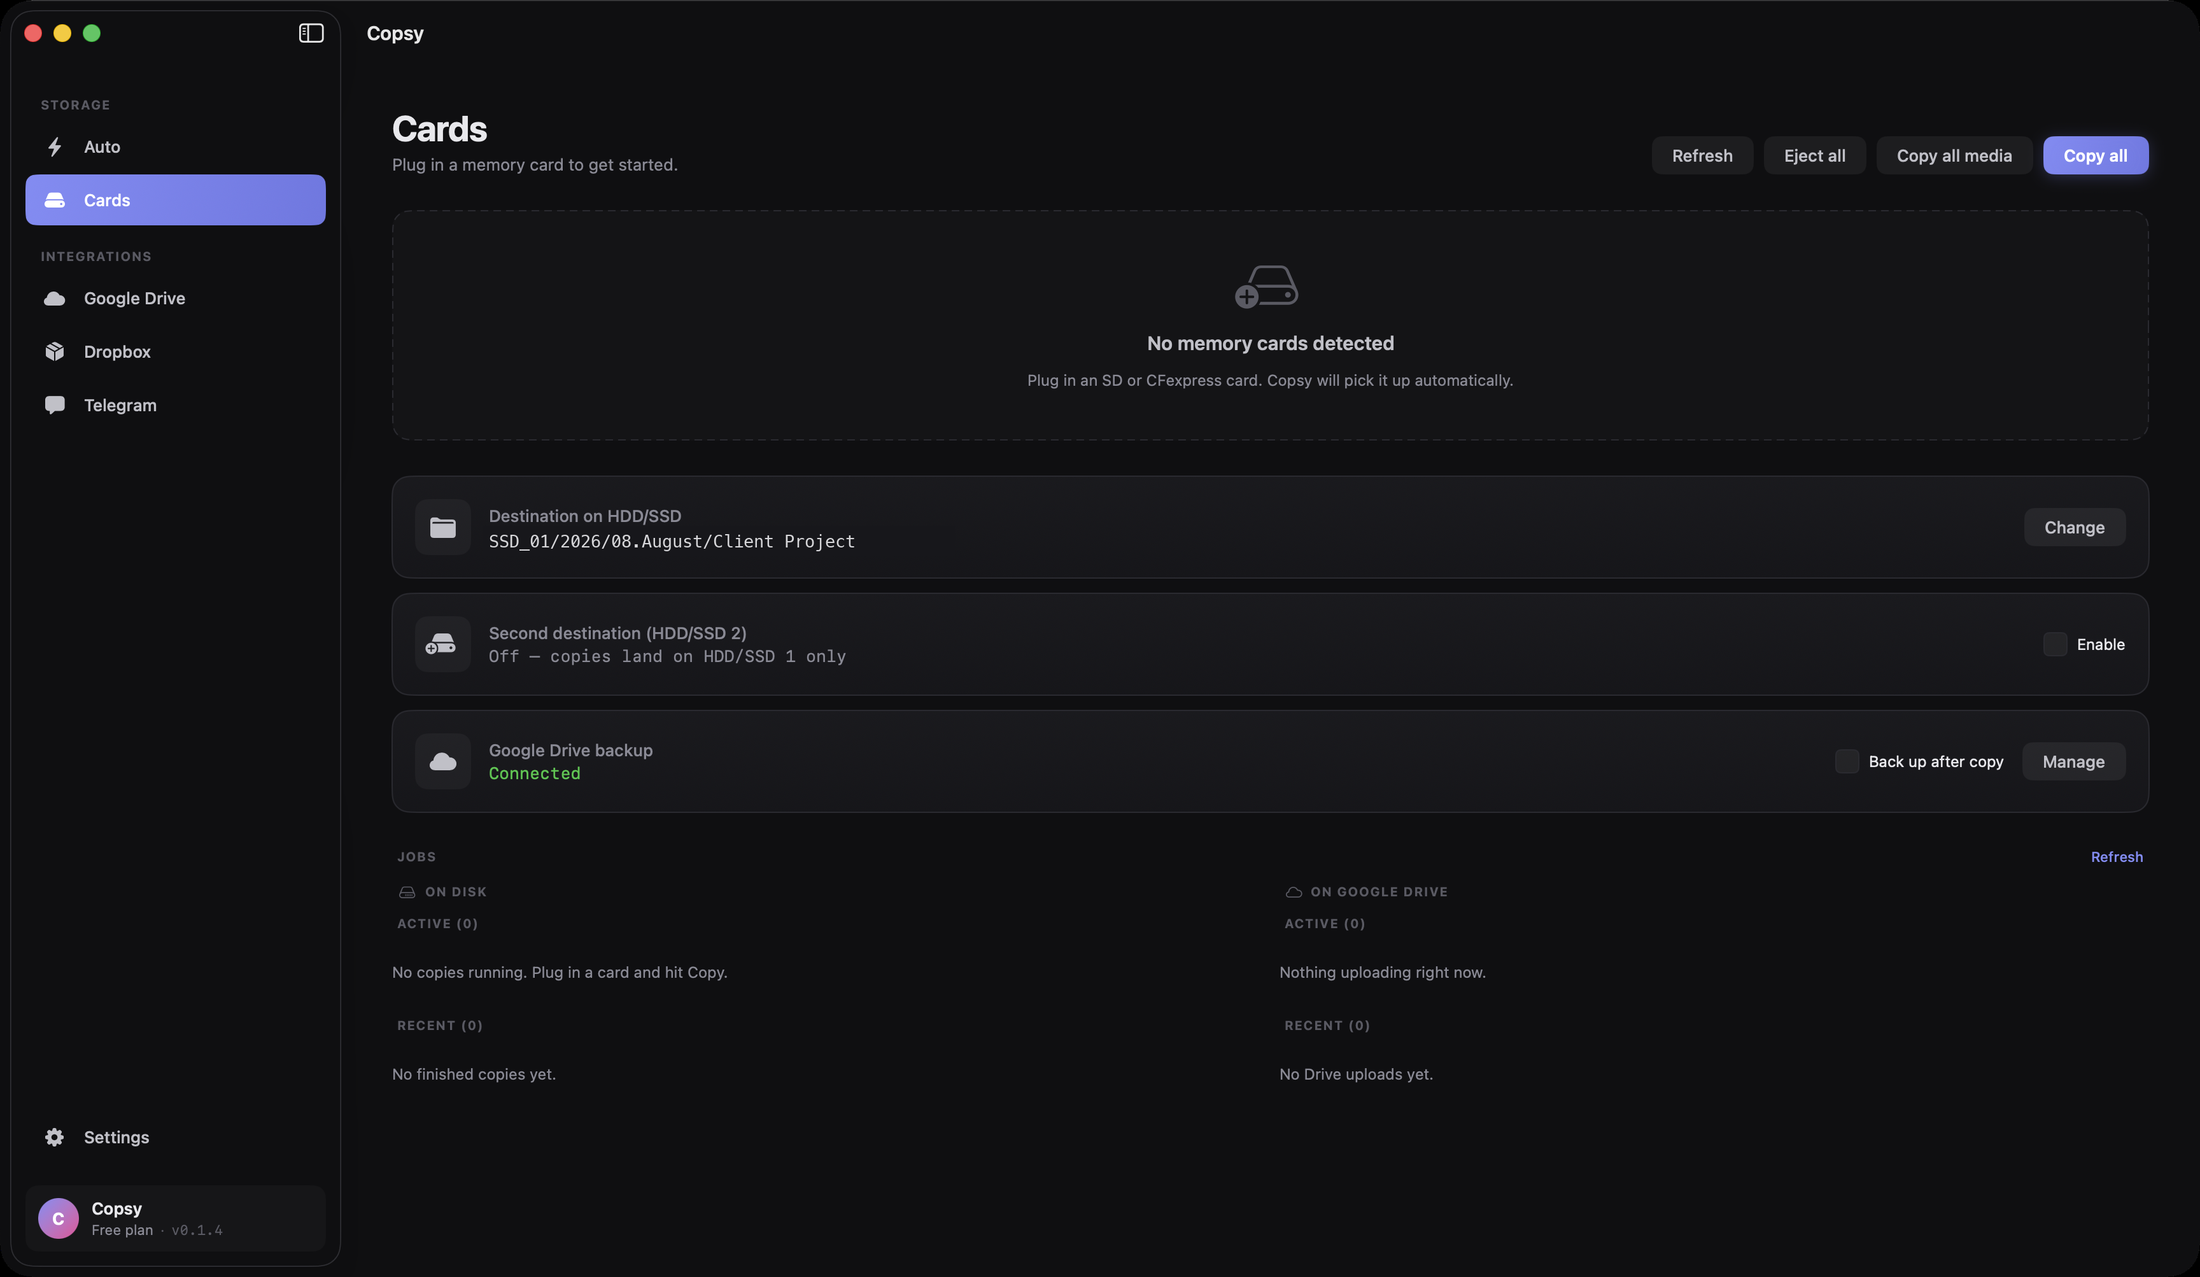Click the Cards drive icon in sidebar

(x=55, y=200)
